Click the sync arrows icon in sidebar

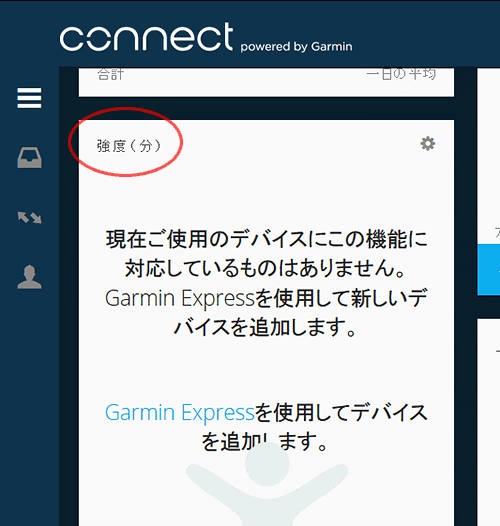[30, 217]
